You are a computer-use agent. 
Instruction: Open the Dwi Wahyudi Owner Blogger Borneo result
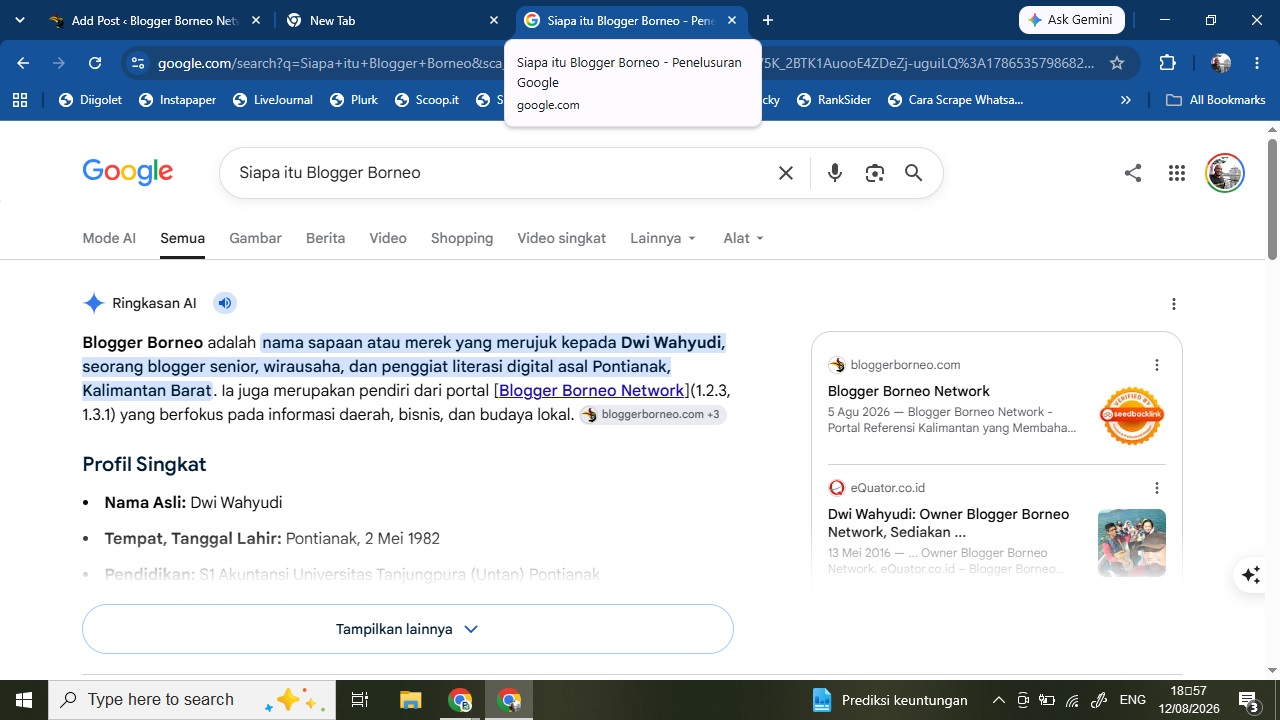point(948,523)
